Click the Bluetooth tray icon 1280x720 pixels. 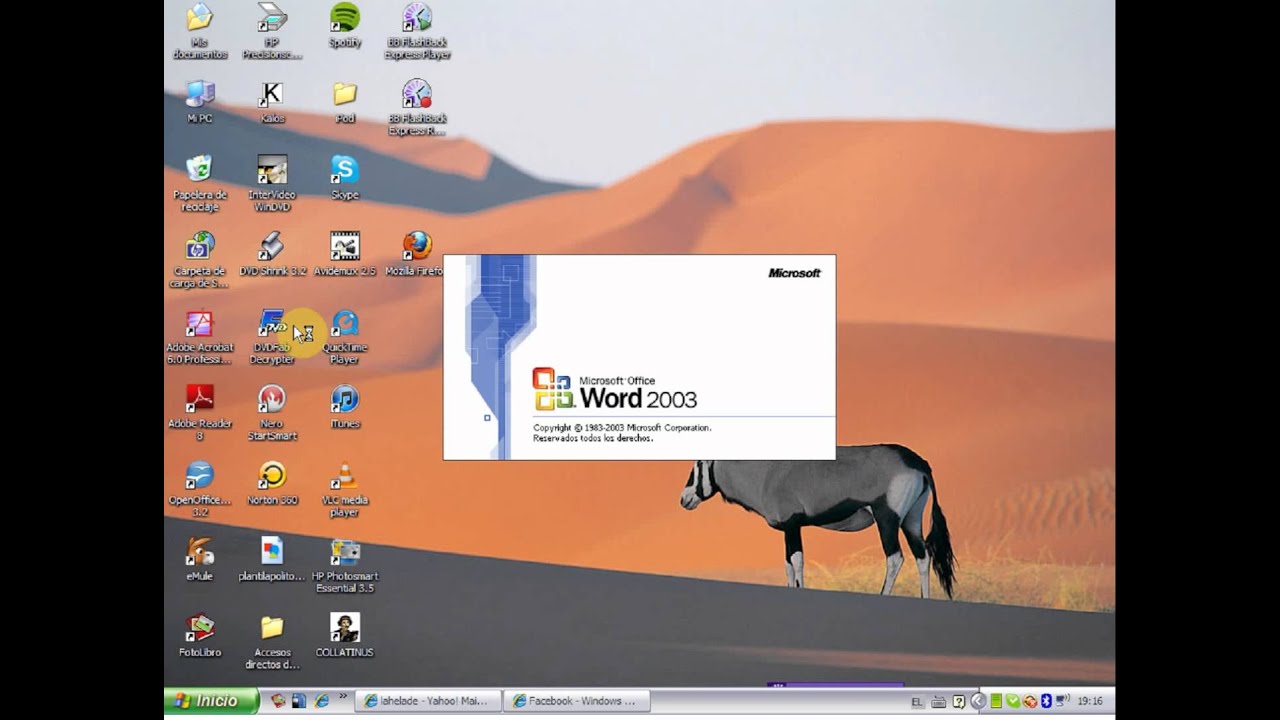1046,701
